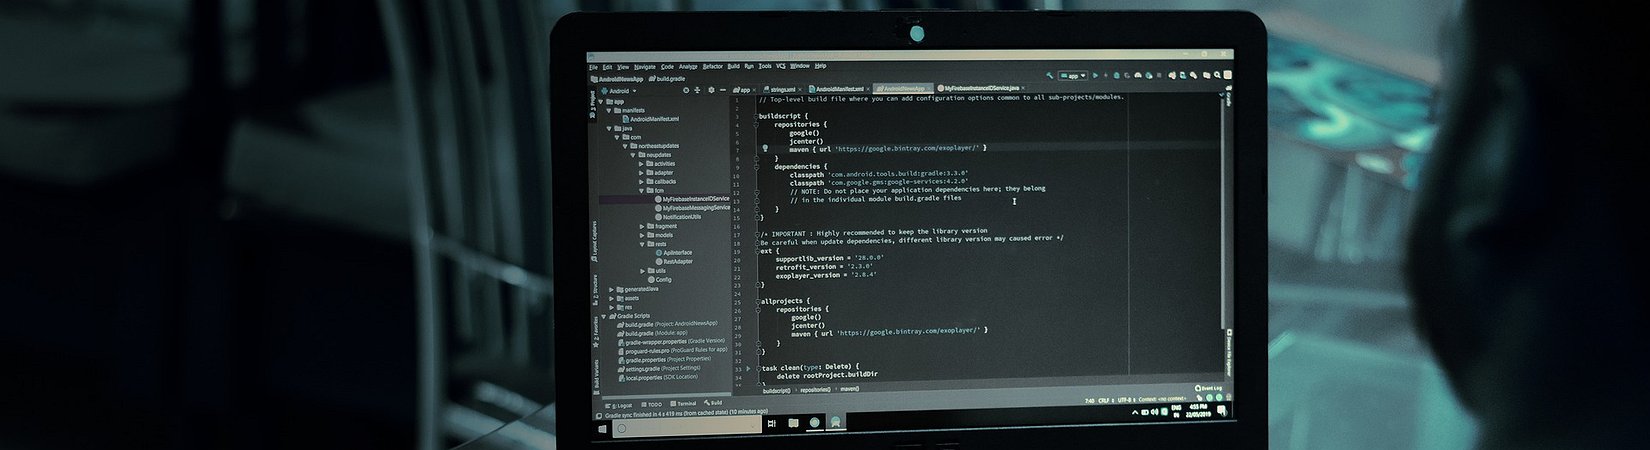Click the scroll-from-source target icon in Project panel
Image resolution: width=1650 pixels, height=450 pixels.
point(686,90)
